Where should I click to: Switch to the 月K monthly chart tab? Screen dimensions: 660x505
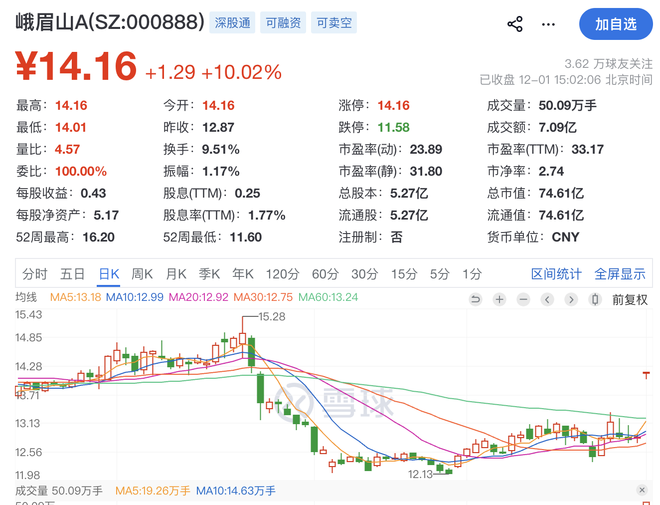pos(176,274)
